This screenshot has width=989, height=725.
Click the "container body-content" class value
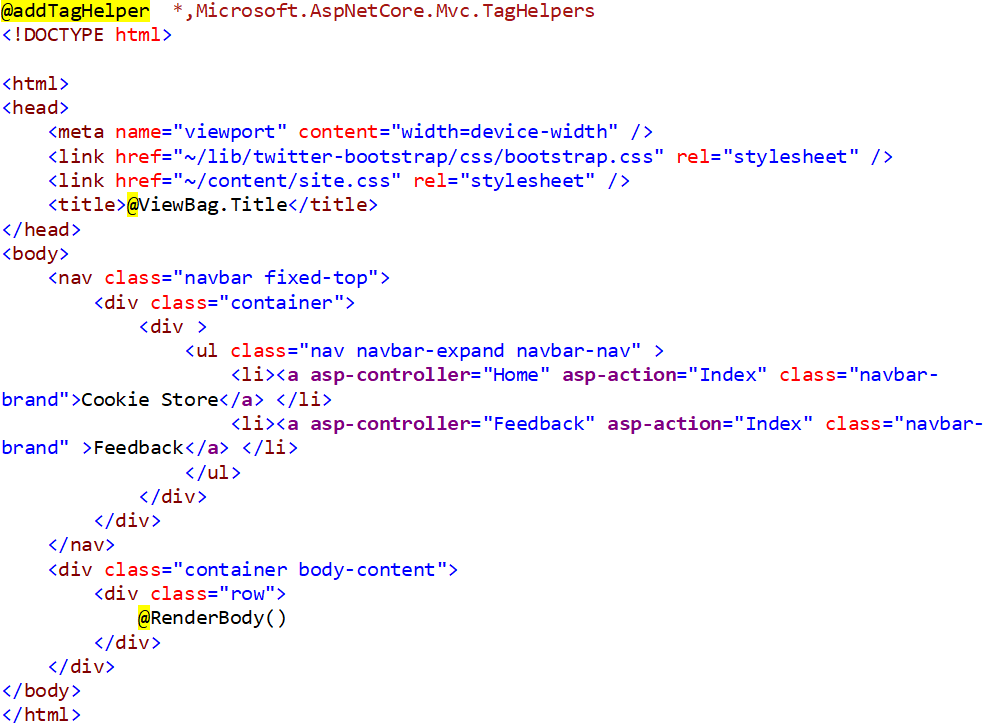tap(310, 570)
